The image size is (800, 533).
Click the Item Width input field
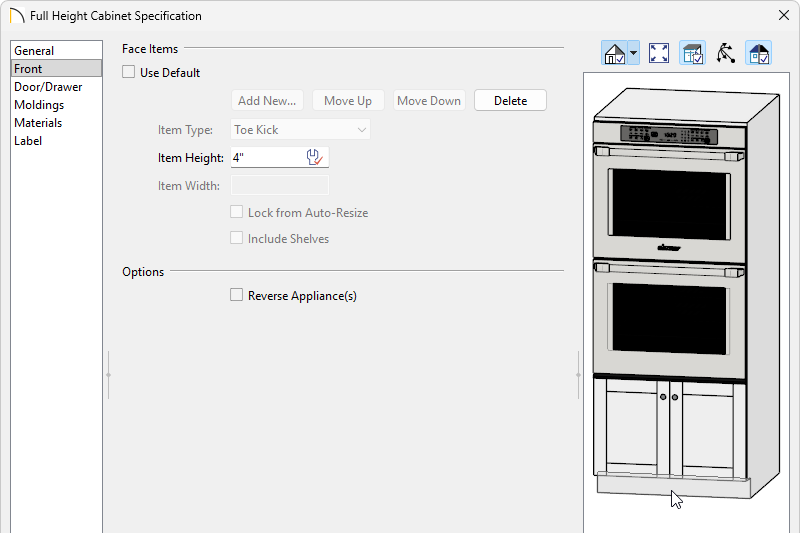point(280,185)
